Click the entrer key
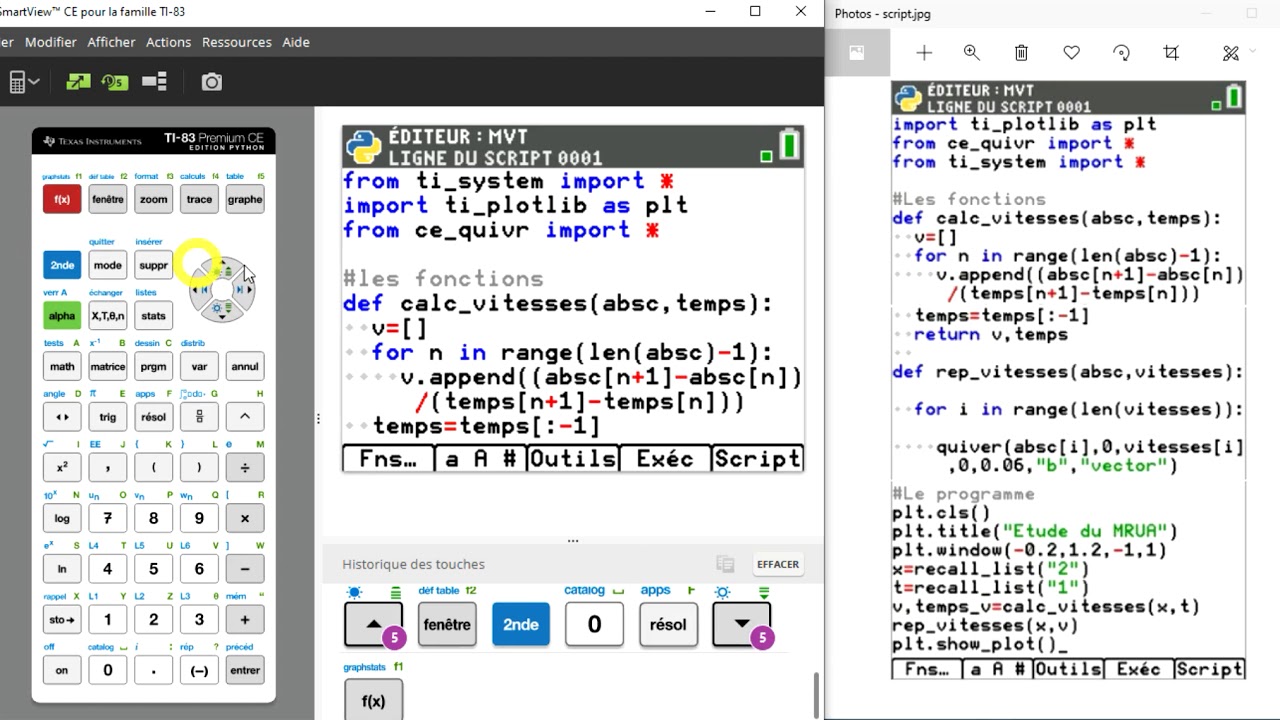Viewport: 1280px width, 720px height. [245, 670]
